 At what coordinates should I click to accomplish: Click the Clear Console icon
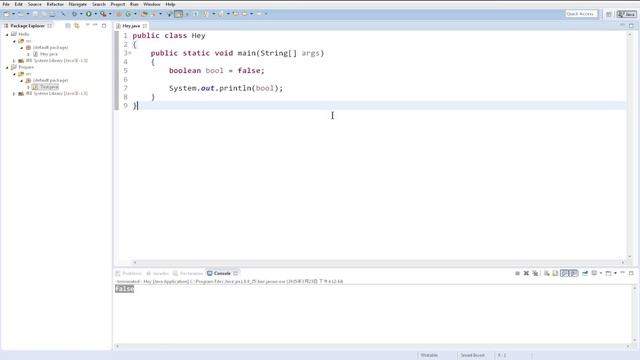tap(546, 273)
